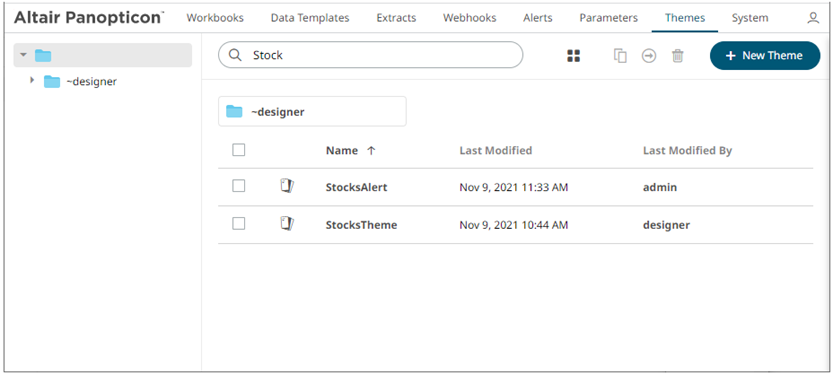Click the move theme arrow icon
The height and width of the screenshot is (375, 833).
649,56
